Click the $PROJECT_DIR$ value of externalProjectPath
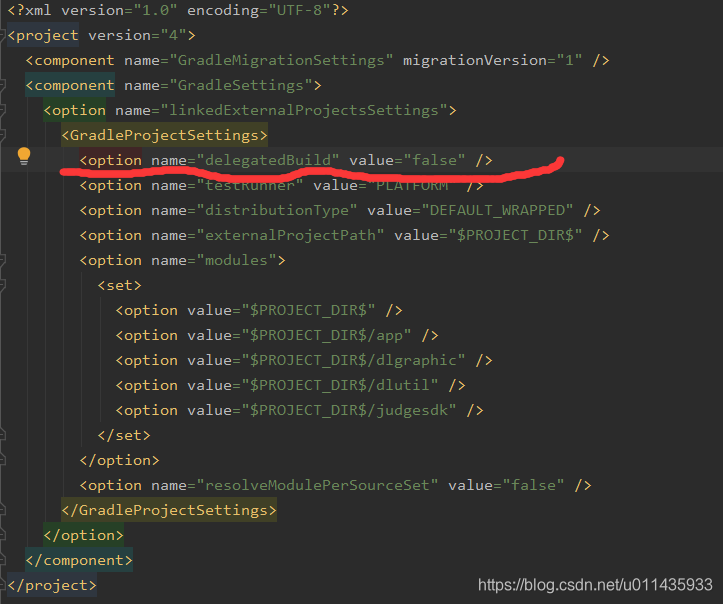Image resolution: width=723 pixels, height=604 pixels. click(x=515, y=235)
